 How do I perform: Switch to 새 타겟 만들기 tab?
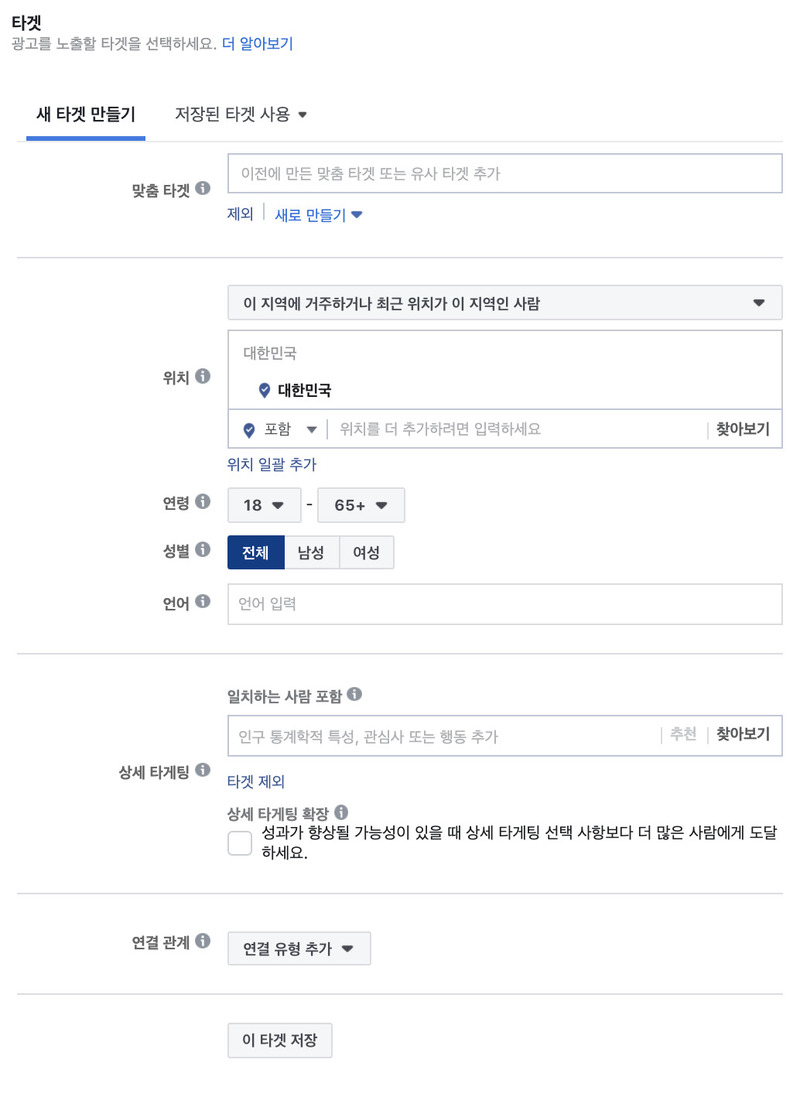(x=86, y=114)
